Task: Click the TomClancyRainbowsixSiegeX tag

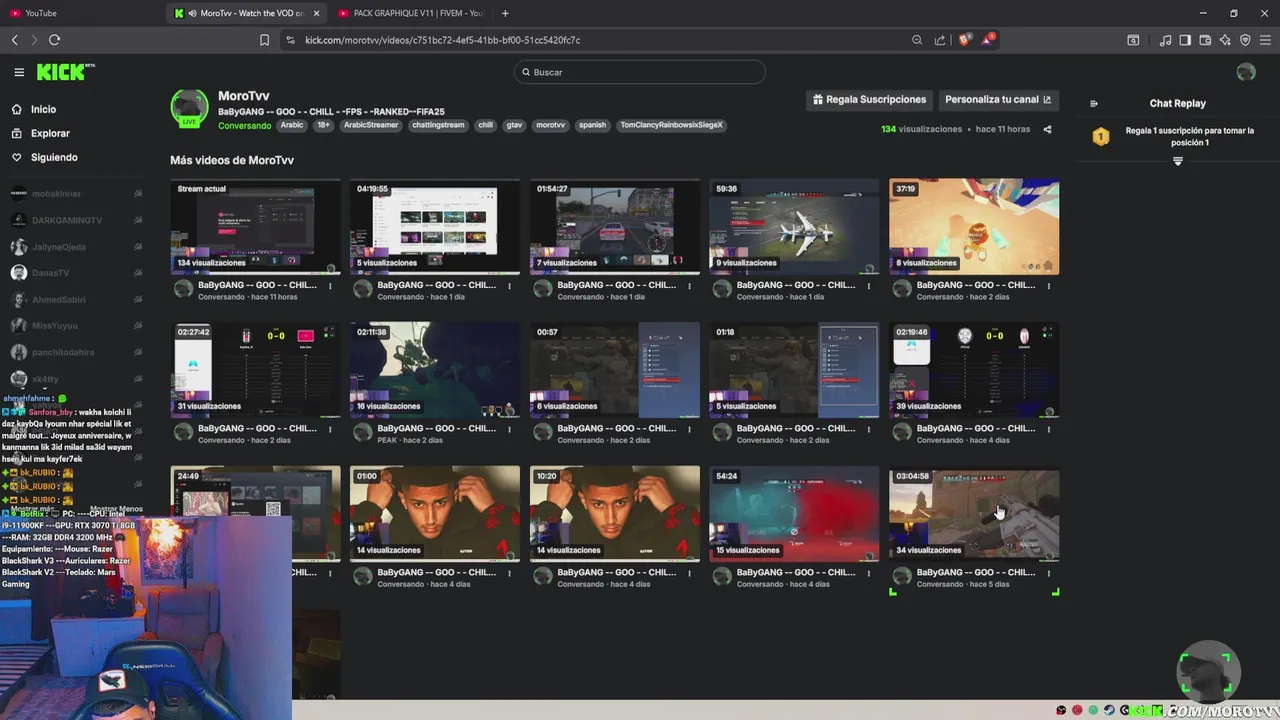Action: tap(671, 126)
